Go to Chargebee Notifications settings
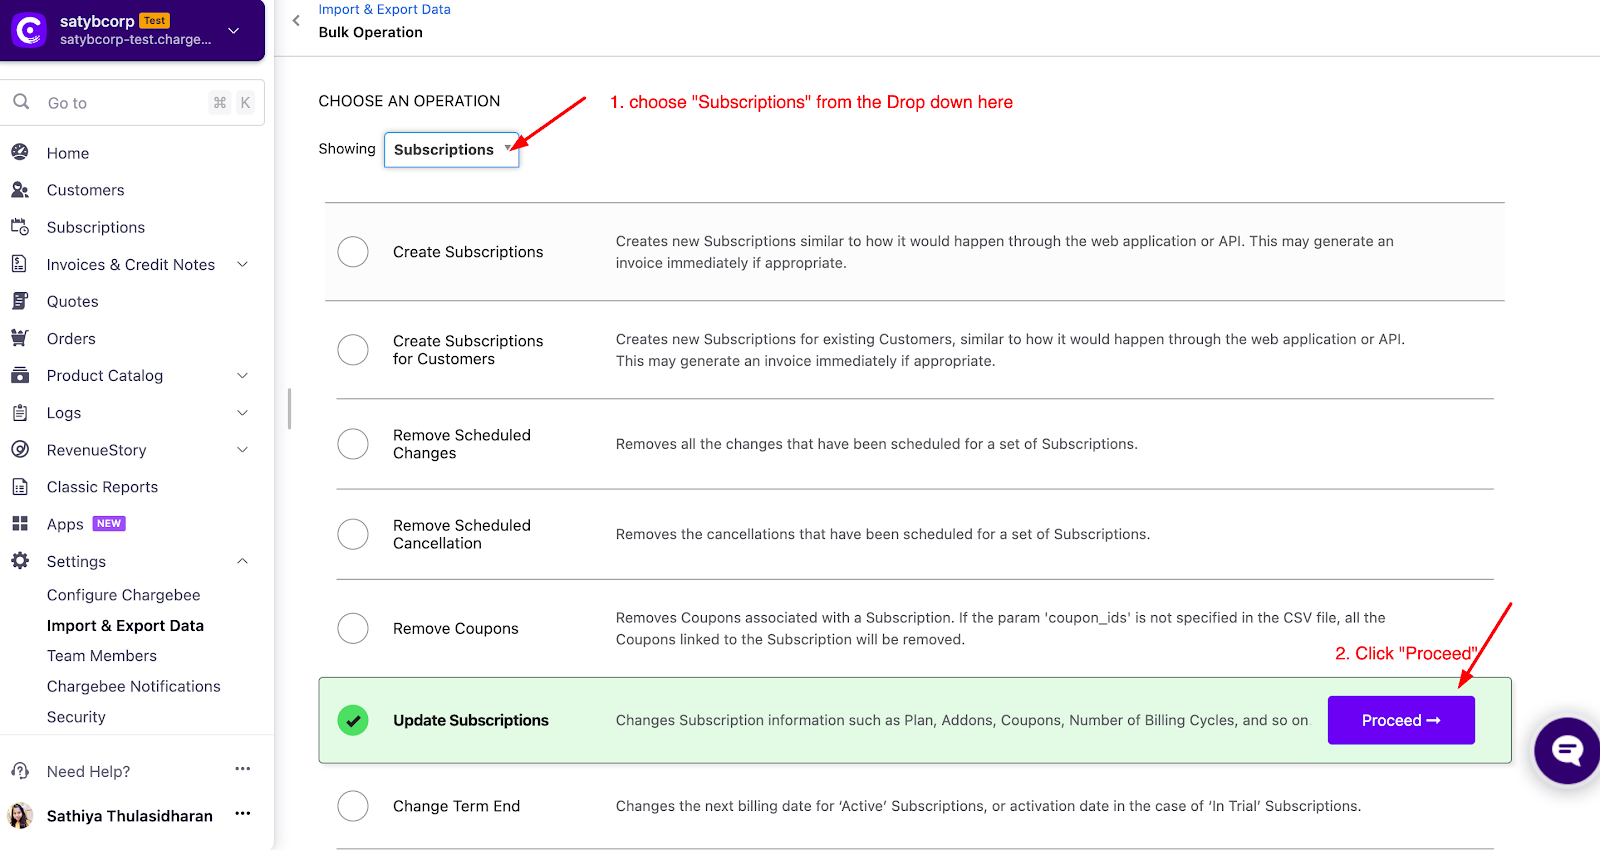 [x=134, y=686]
